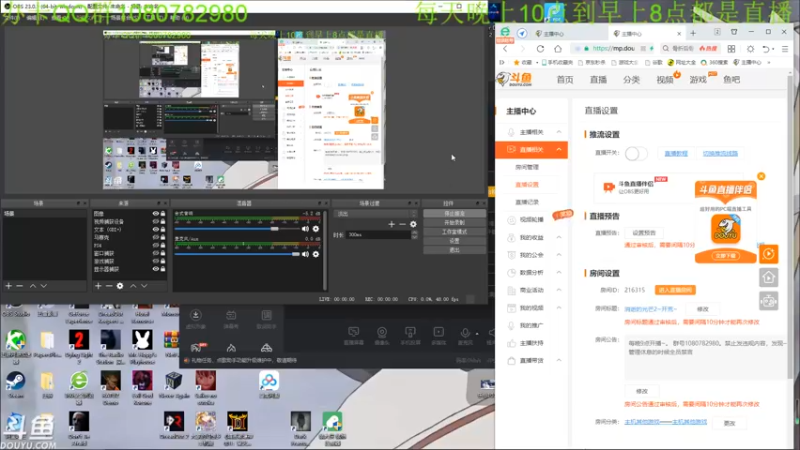The image size is (800, 450).
Task: Click the browser address bar
Action: 612,49
